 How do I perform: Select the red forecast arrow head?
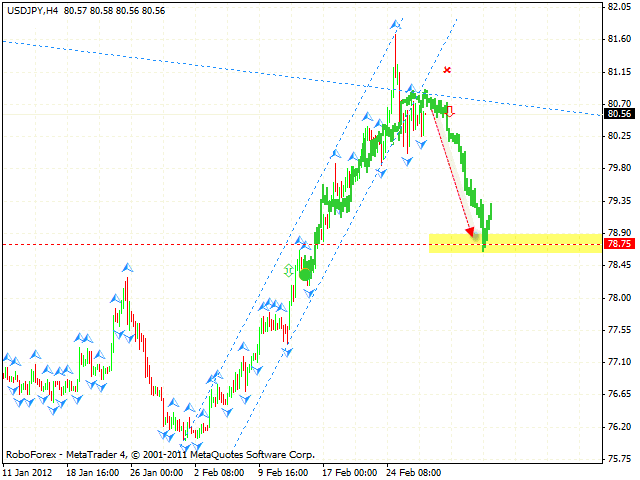point(471,233)
